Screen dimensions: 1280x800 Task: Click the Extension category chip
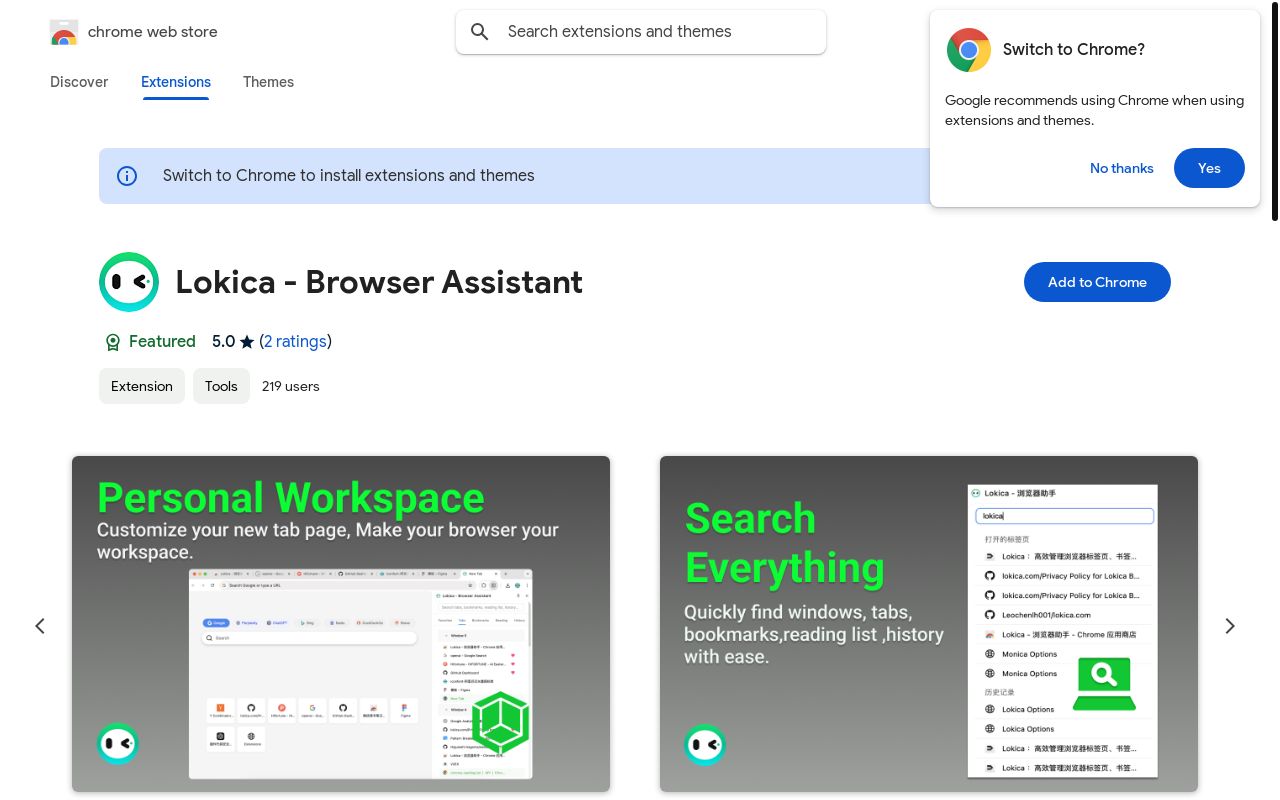click(142, 386)
